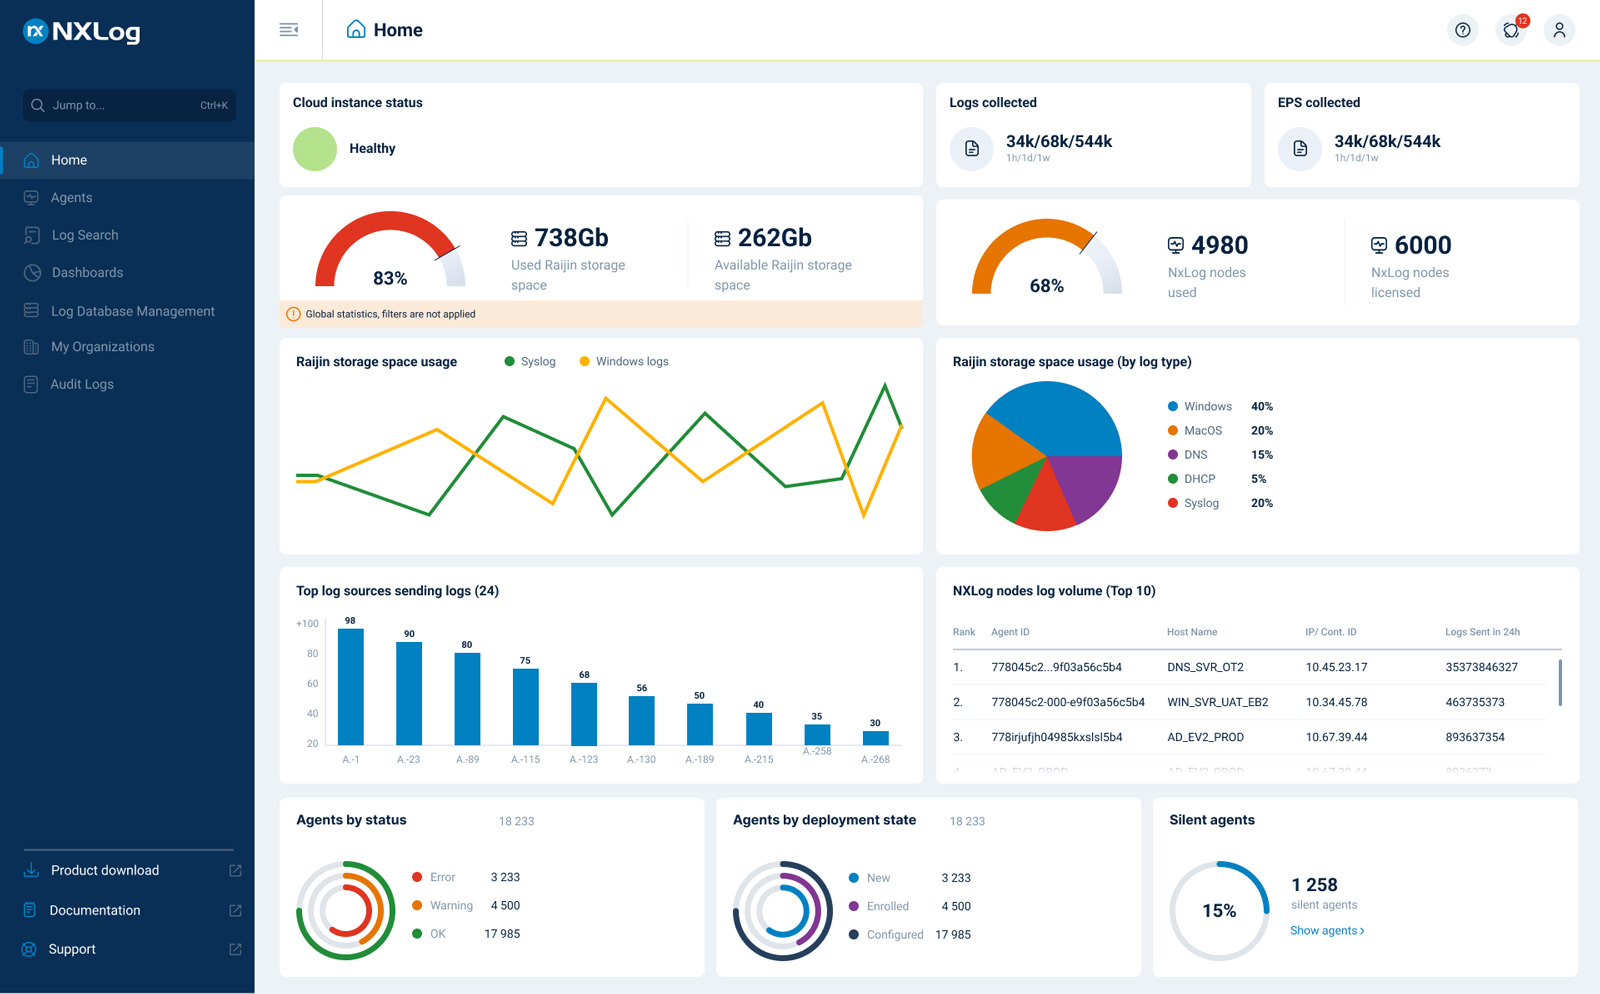The width and height of the screenshot is (1600, 994).
Task: Click the Log Search sidebar icon
Action: [31, 235]
